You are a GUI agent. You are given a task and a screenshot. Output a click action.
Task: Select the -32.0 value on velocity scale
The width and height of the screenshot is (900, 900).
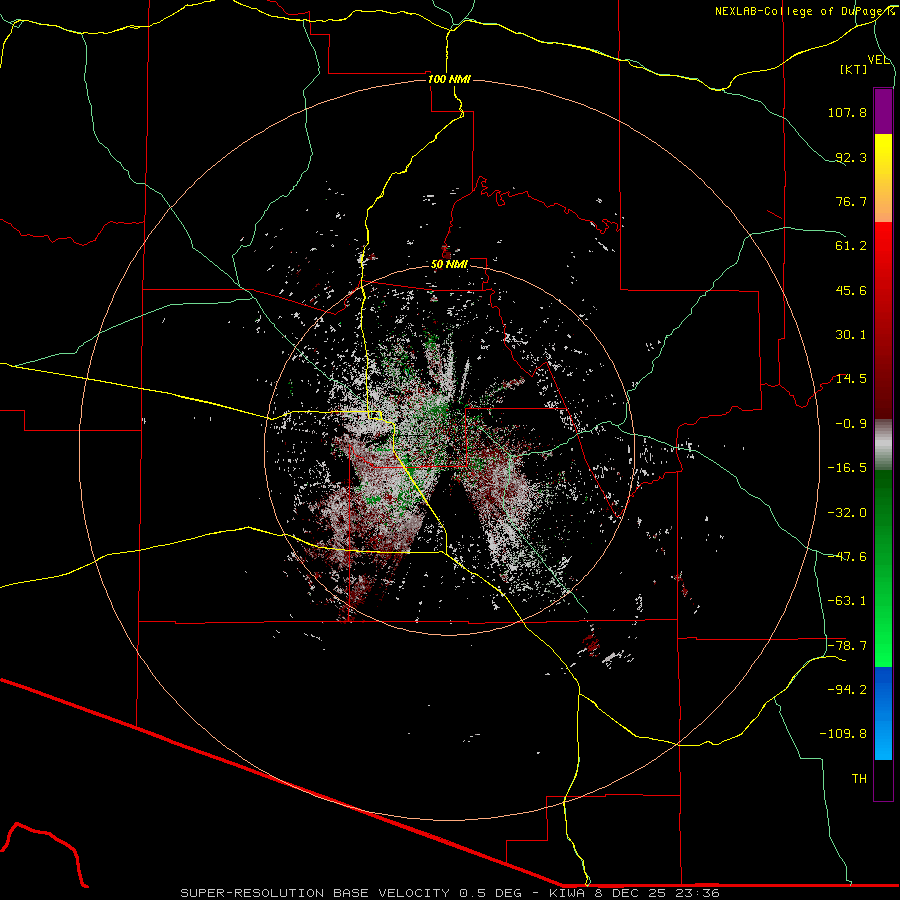(847, 513)
